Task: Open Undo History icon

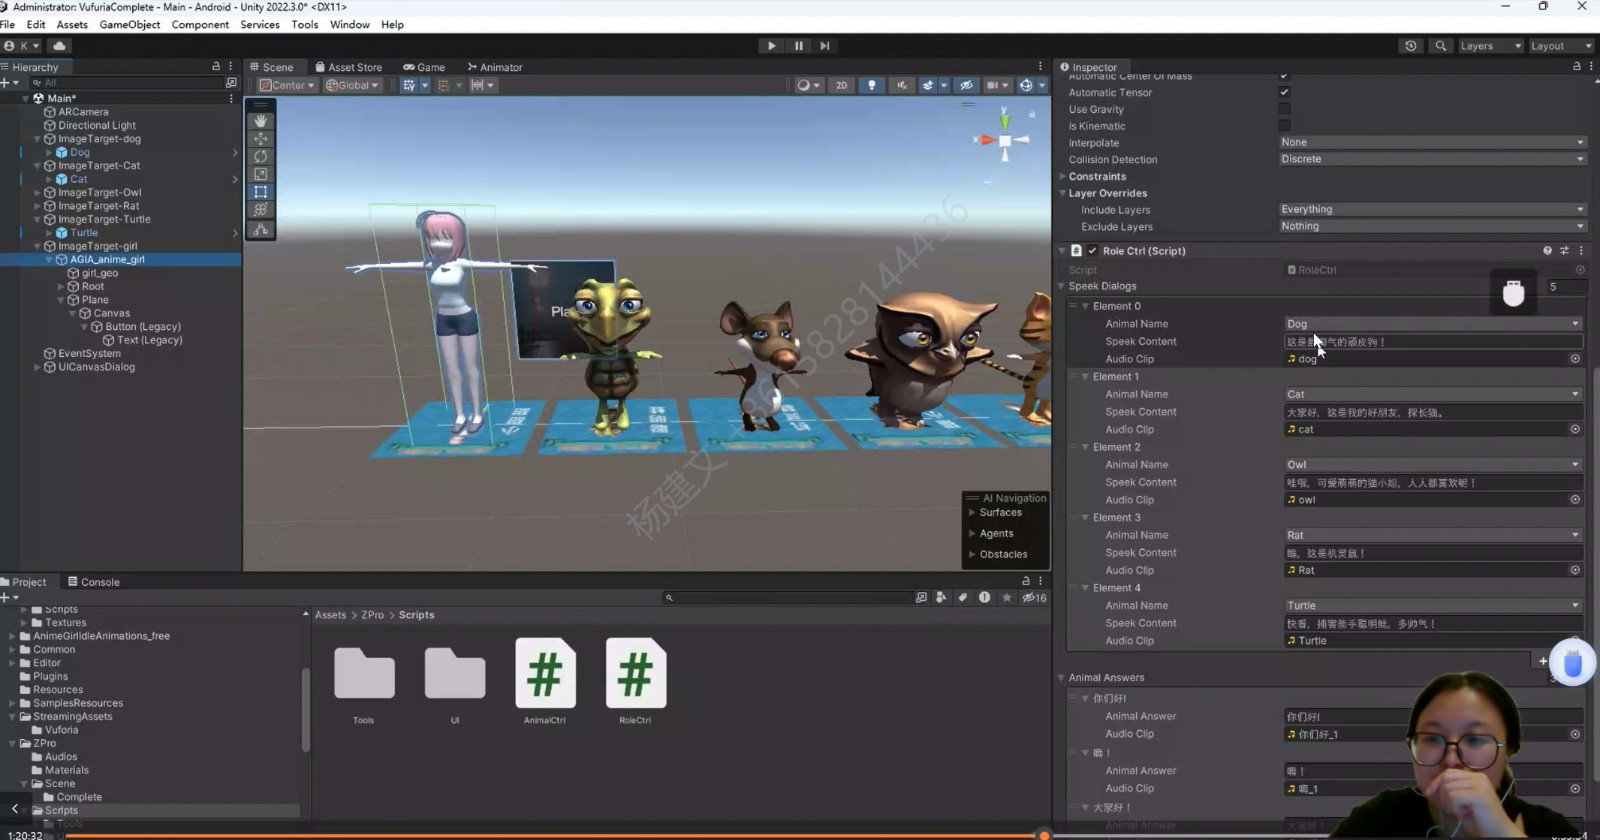Action: [x=1411, y=46]
